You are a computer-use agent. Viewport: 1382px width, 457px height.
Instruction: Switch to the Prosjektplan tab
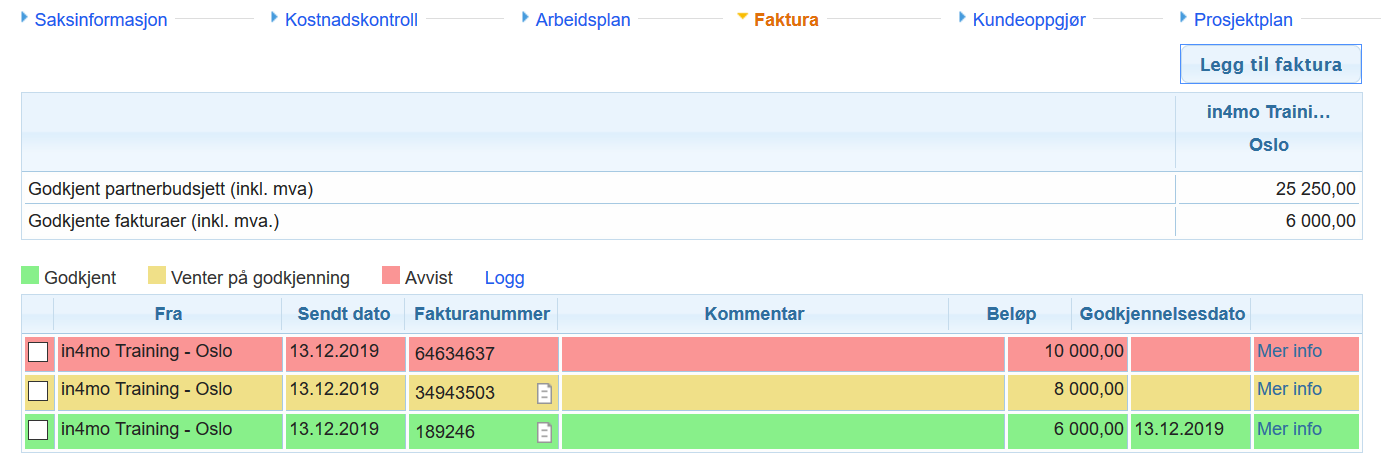point(1243,20)
